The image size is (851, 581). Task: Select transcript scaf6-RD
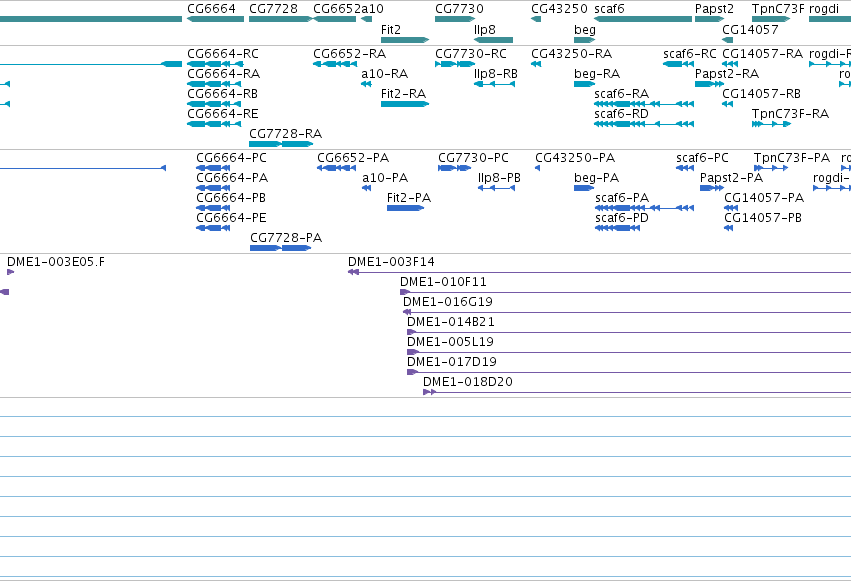(644, 124)
